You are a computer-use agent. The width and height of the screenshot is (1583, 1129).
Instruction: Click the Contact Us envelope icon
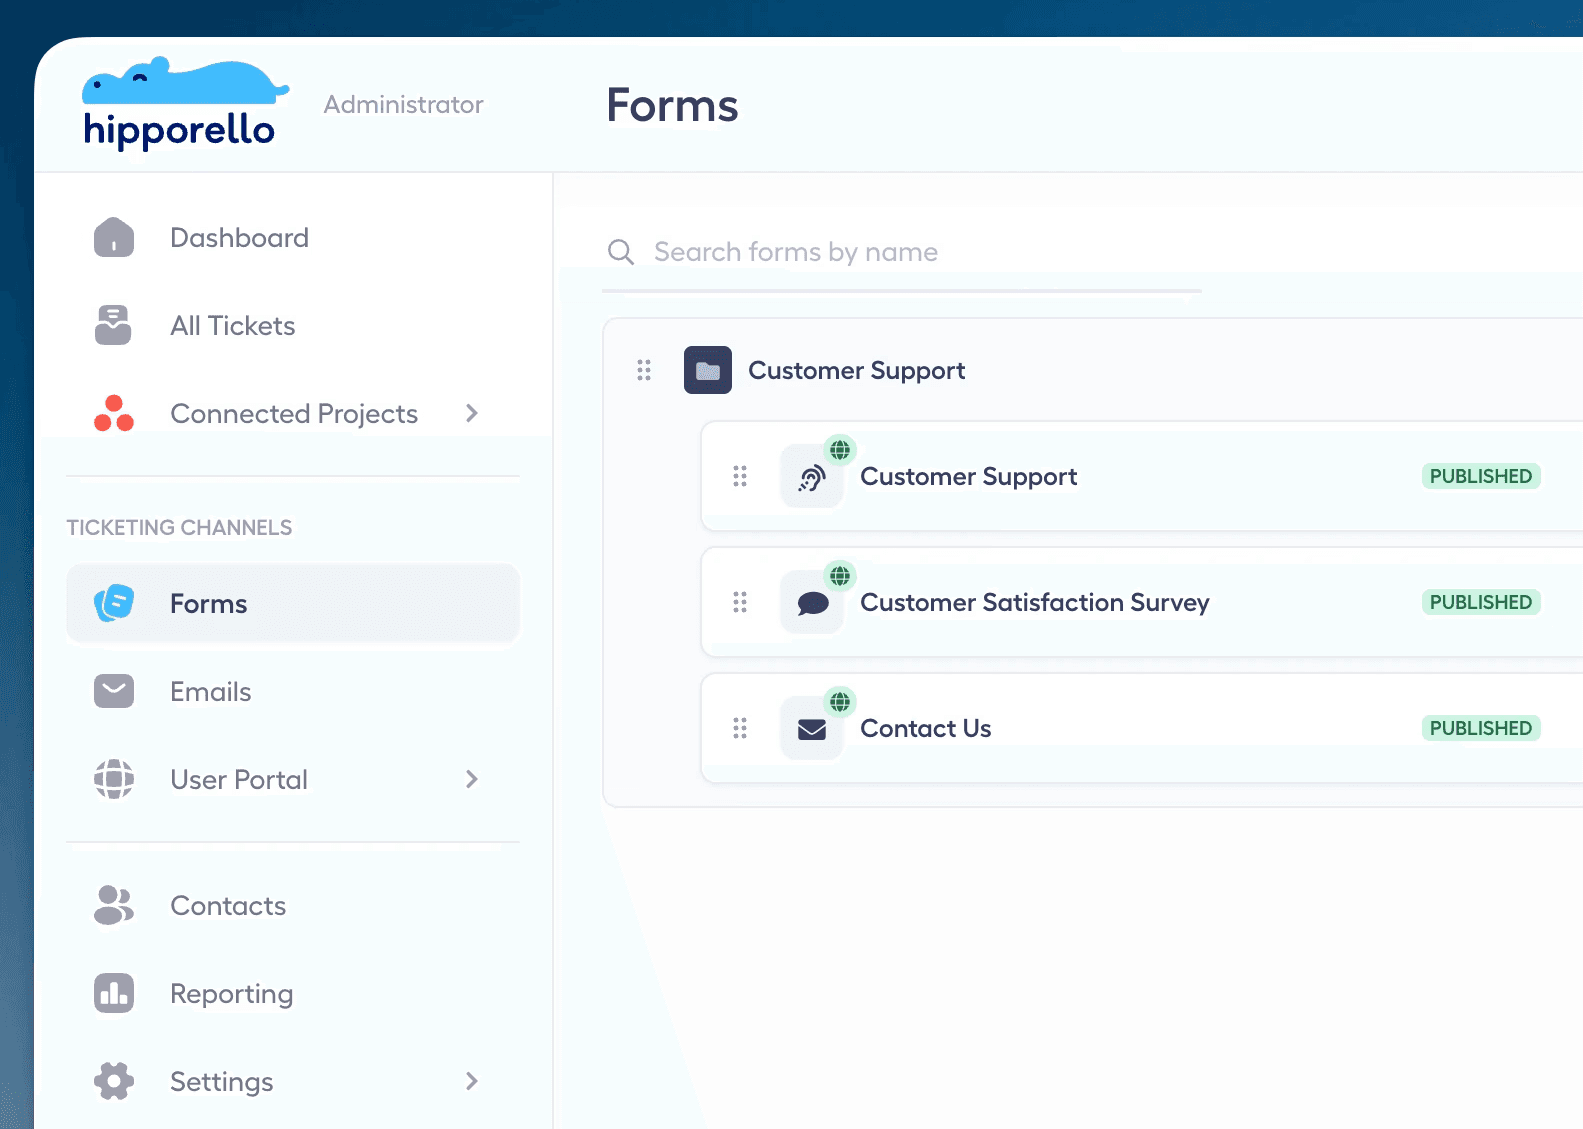[812, 730]
